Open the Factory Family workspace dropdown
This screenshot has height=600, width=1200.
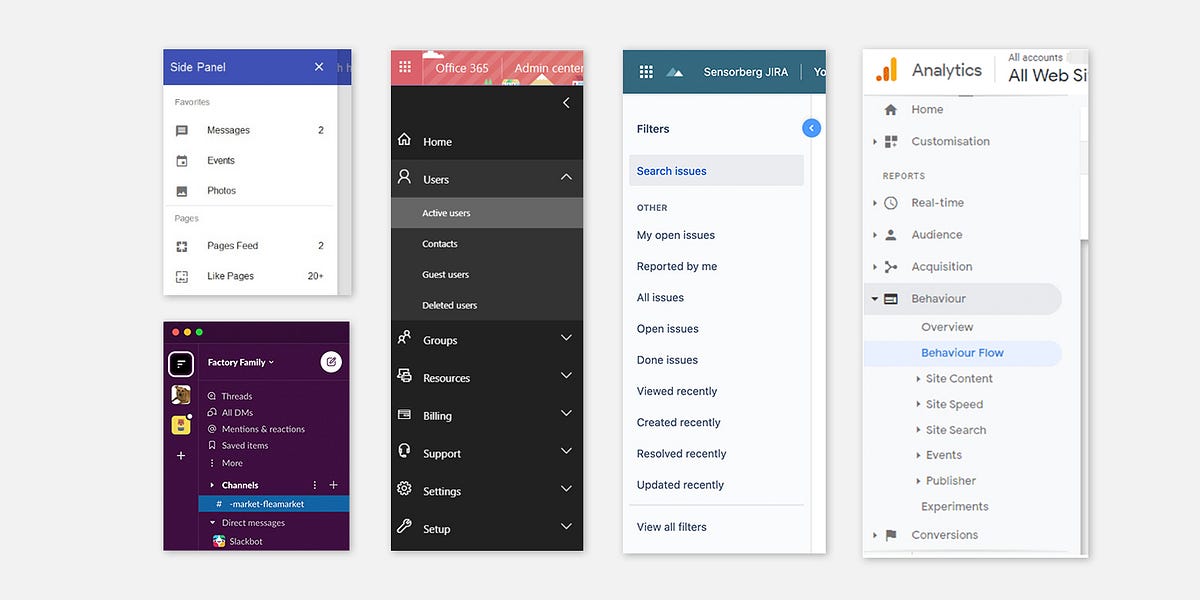click(x=240, y=361)
